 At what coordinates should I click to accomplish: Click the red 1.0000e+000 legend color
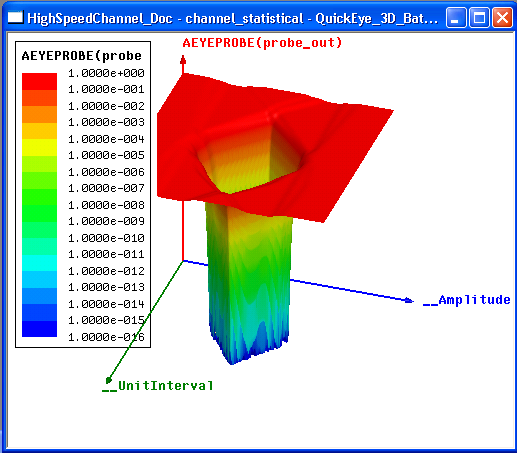pyautogui.click(x=39, y=81)
